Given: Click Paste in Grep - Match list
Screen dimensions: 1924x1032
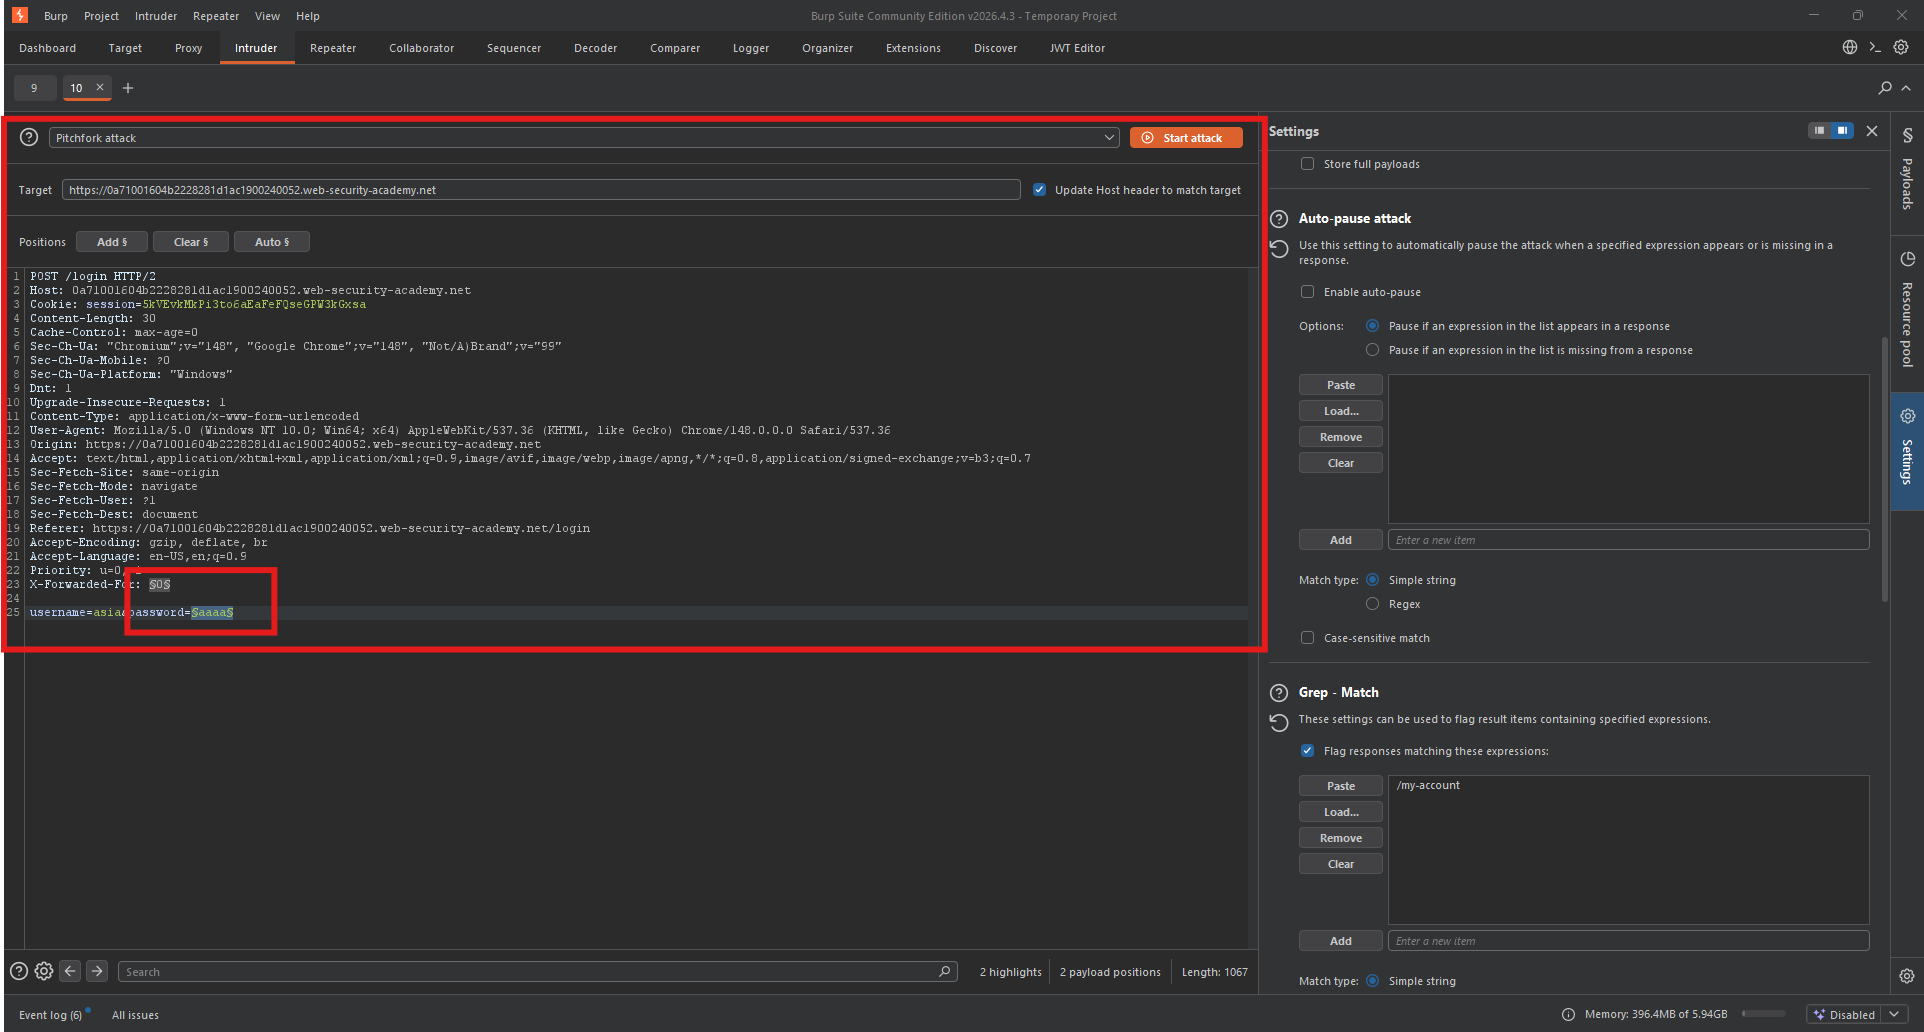Looking at the screenshot, I should coord(1341,786).
